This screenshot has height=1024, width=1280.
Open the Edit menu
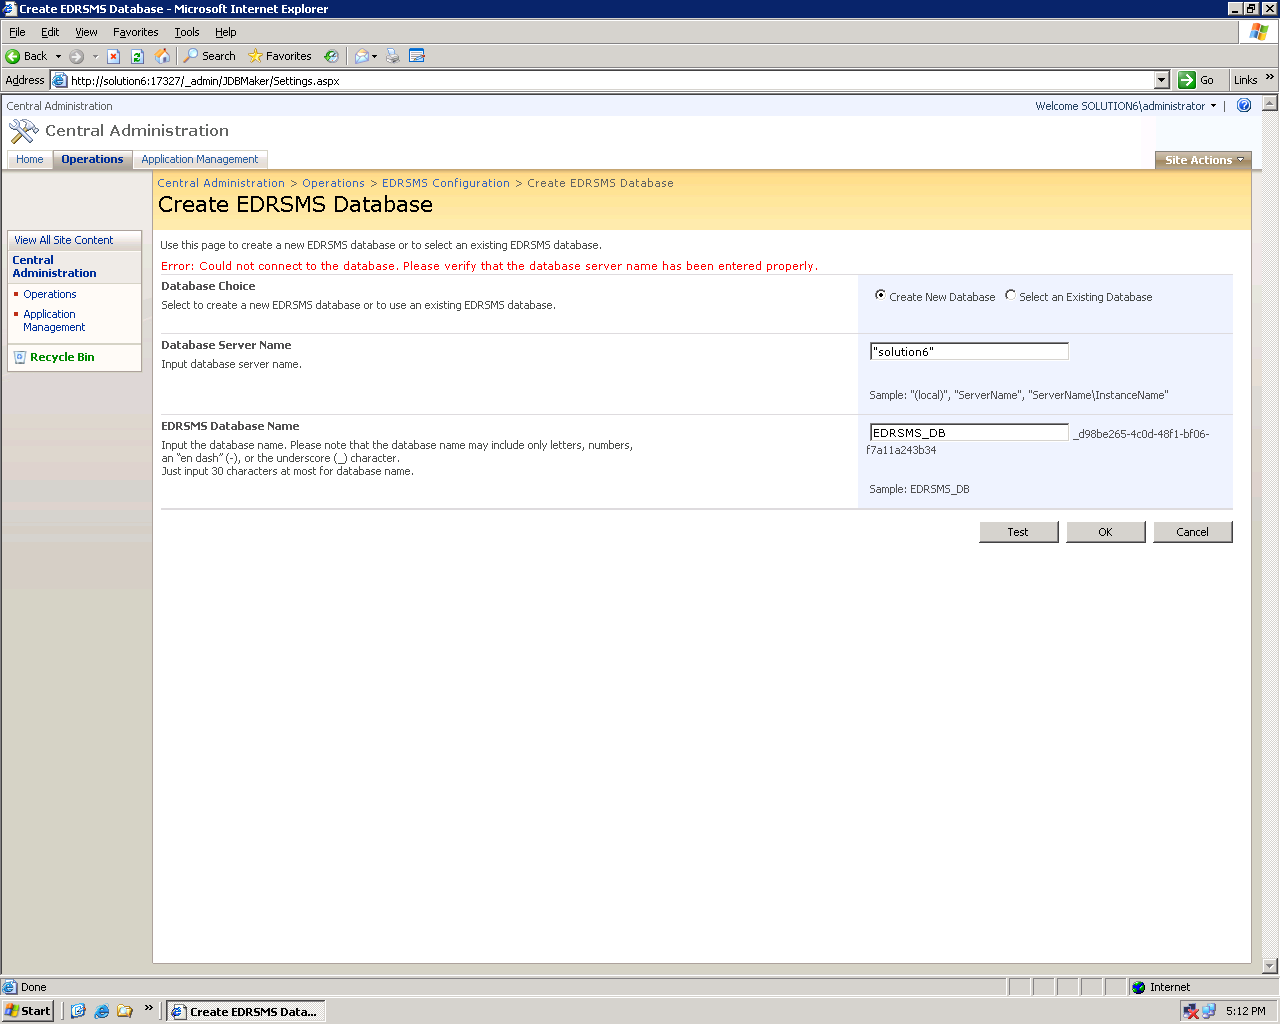point(50,32)
